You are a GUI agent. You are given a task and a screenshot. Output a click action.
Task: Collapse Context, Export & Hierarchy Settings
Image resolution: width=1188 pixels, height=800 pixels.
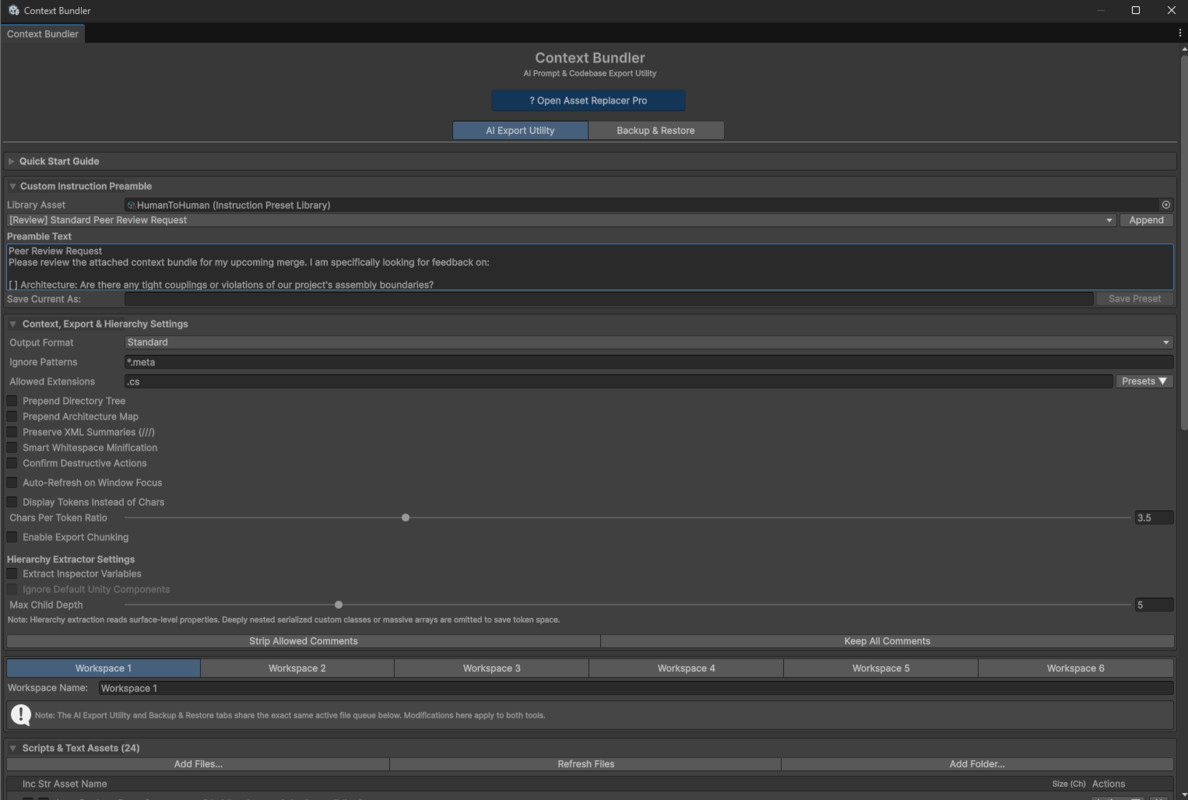(12, 323)
